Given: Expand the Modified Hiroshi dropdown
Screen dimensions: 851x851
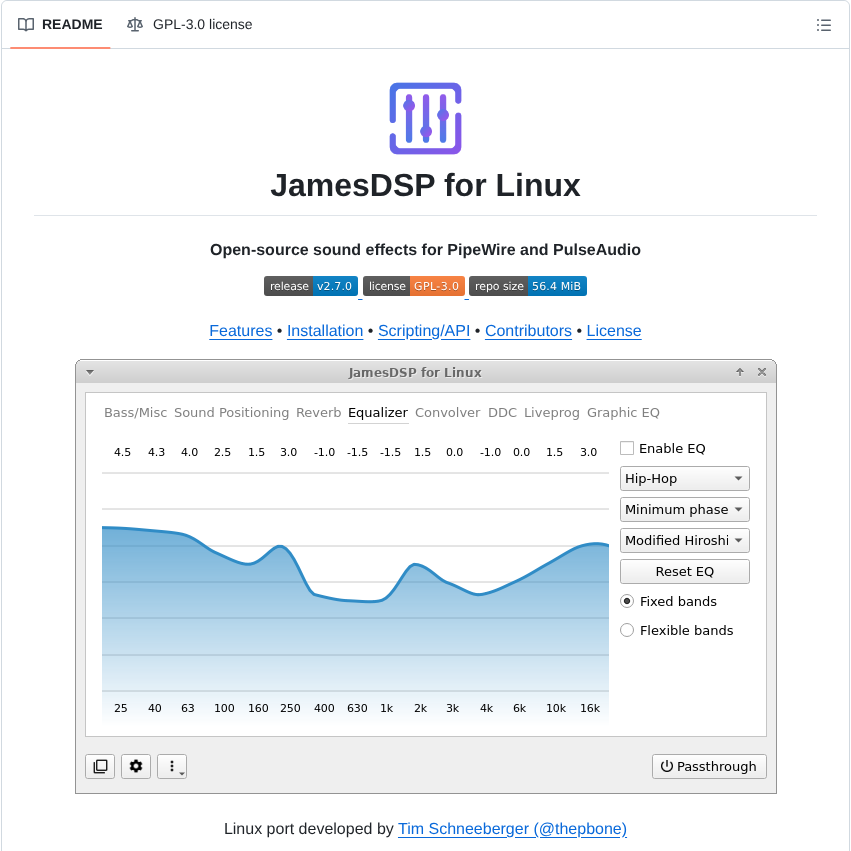Looking at the screenshot, I should pos(684,540).
